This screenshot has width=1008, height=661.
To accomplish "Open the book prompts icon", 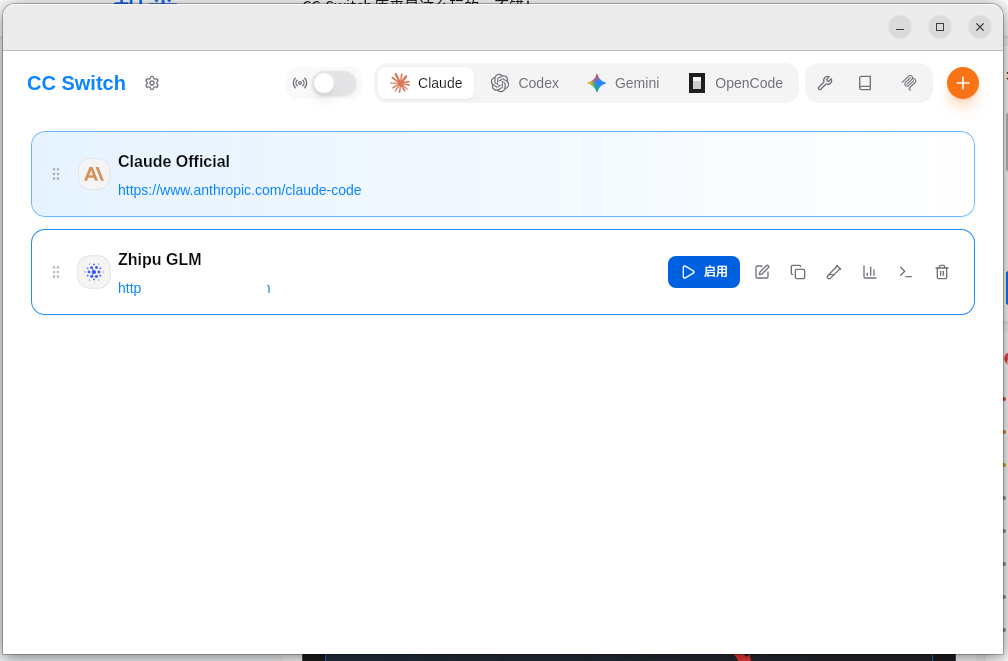I will click(865, 83).
